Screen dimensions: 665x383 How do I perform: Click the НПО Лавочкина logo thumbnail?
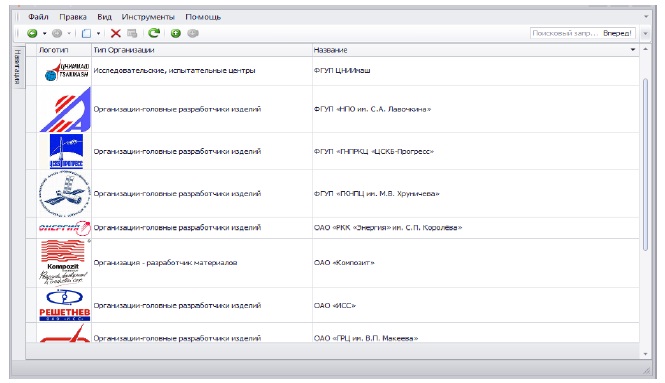(64, 109)
